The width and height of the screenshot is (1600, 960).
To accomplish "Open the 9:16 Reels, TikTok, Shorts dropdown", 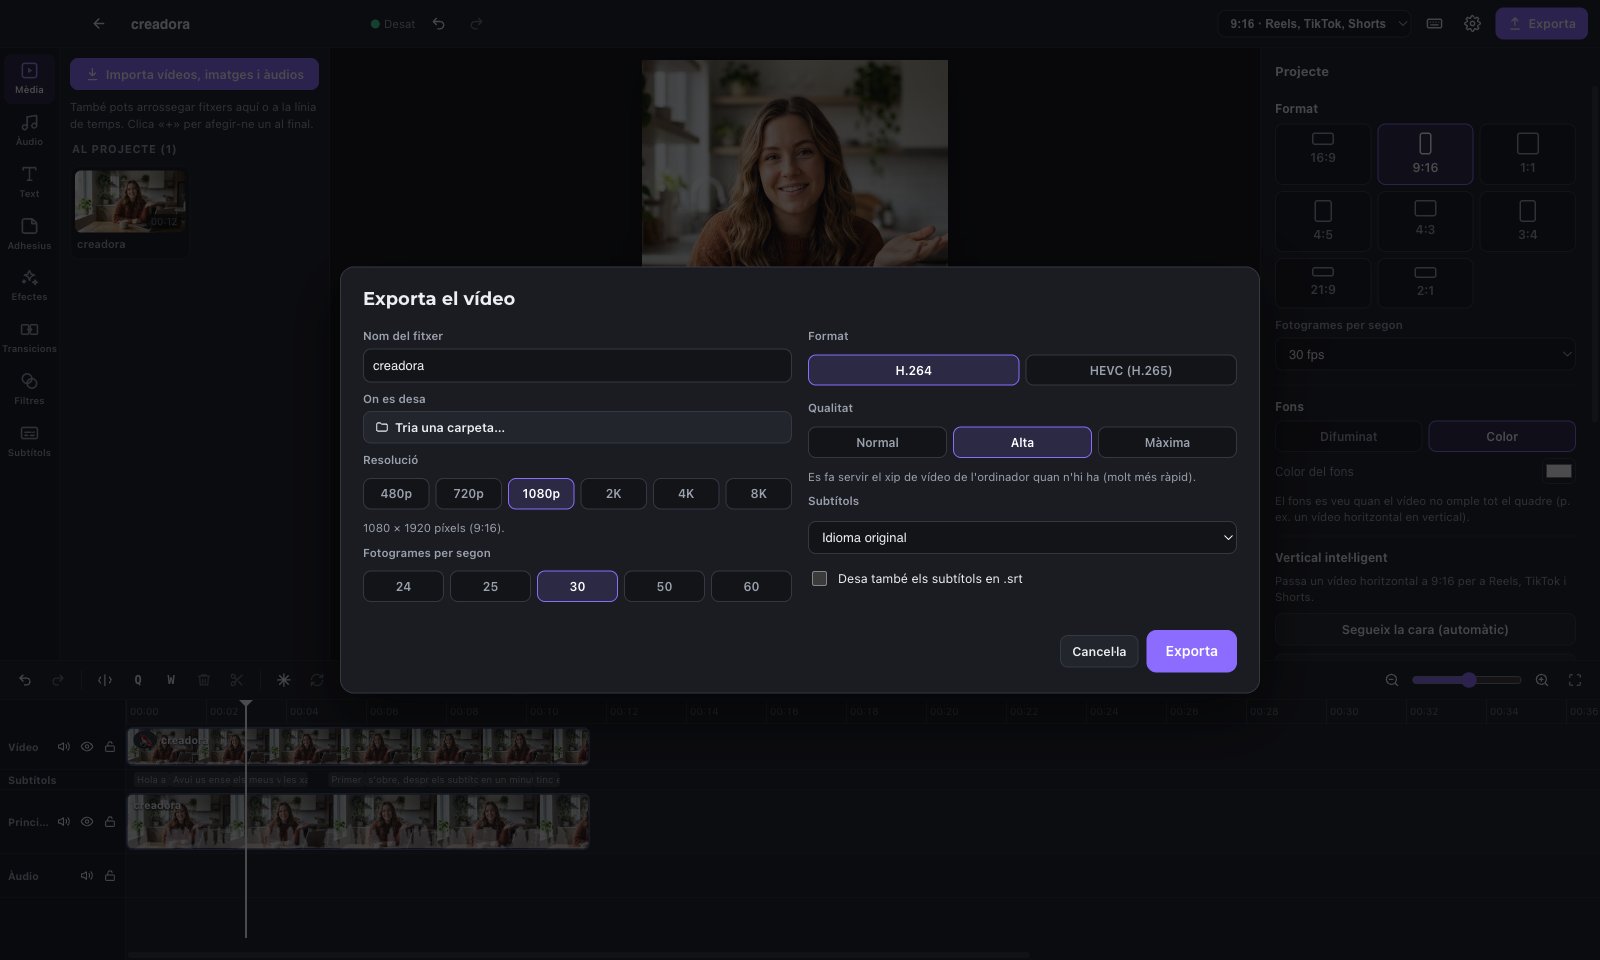I will click(x=1314, y=23).
